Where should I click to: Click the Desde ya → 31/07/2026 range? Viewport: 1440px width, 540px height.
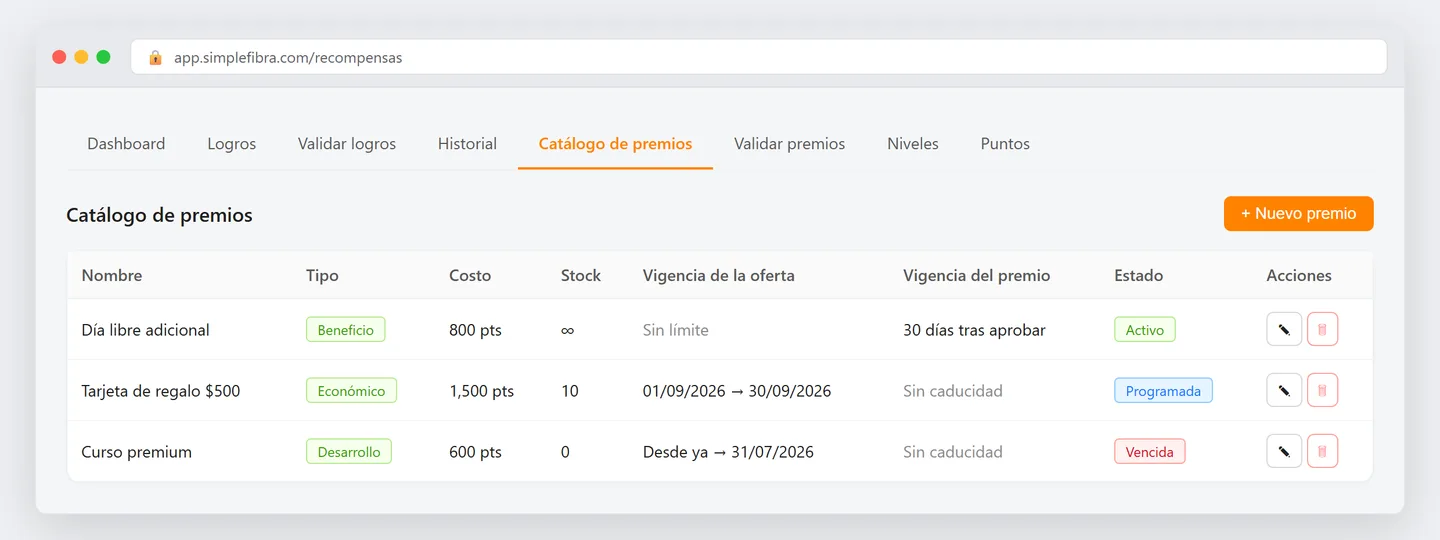tap(728, 452)
